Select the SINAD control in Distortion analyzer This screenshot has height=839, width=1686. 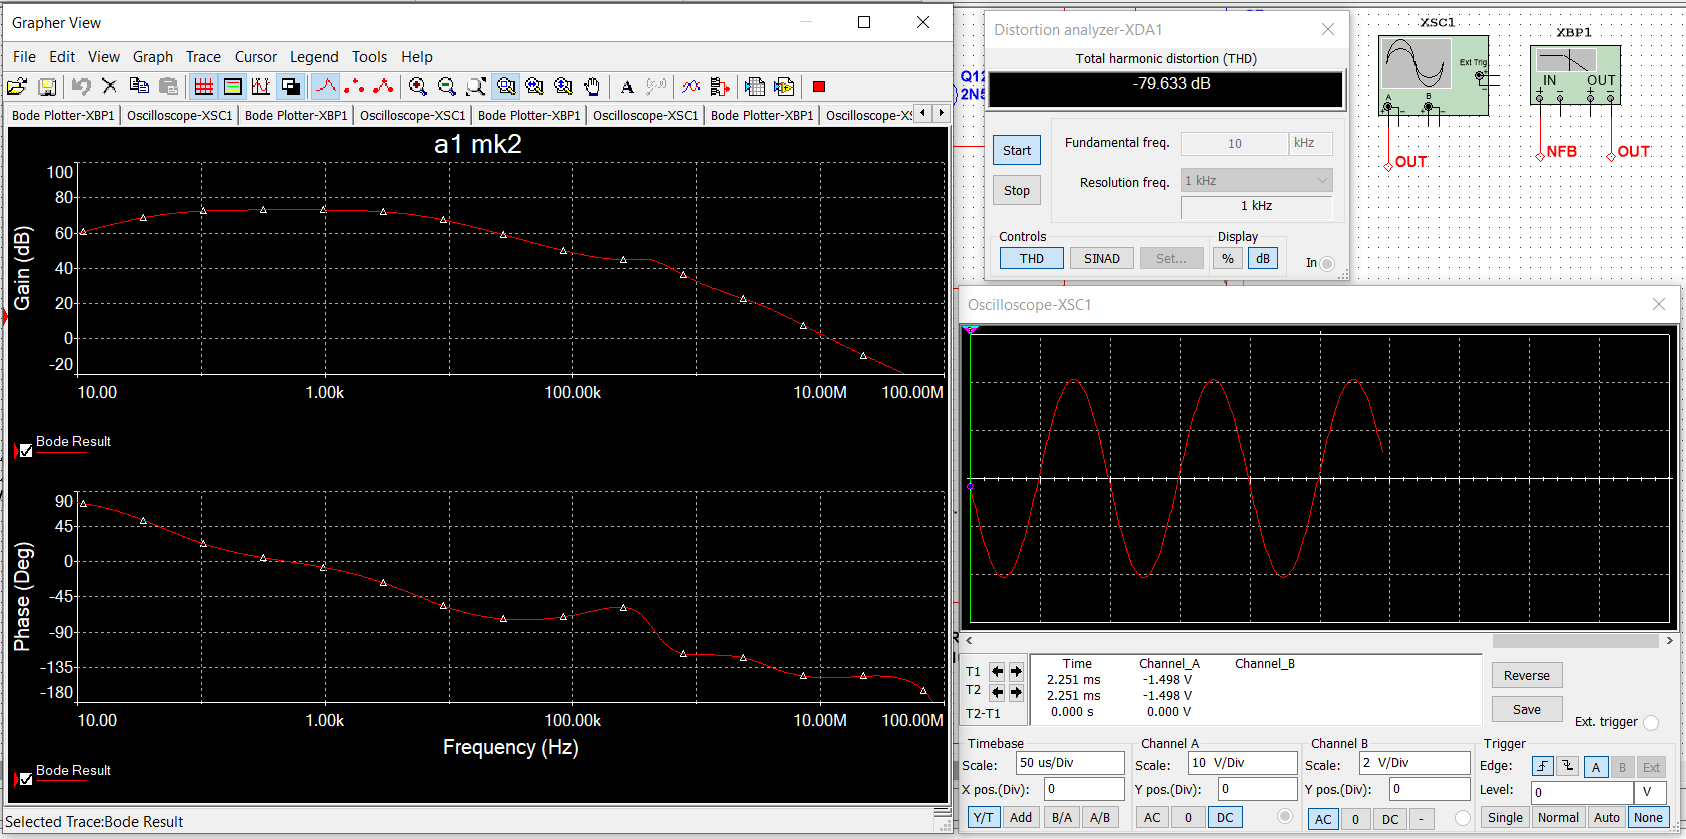(x=1102, y=258)
